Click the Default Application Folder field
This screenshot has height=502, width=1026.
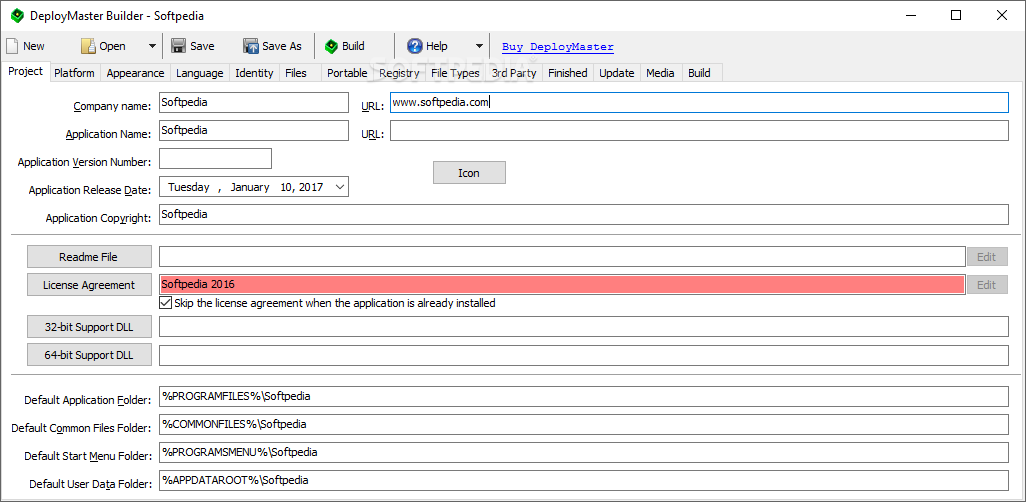(x=584, y=397)
